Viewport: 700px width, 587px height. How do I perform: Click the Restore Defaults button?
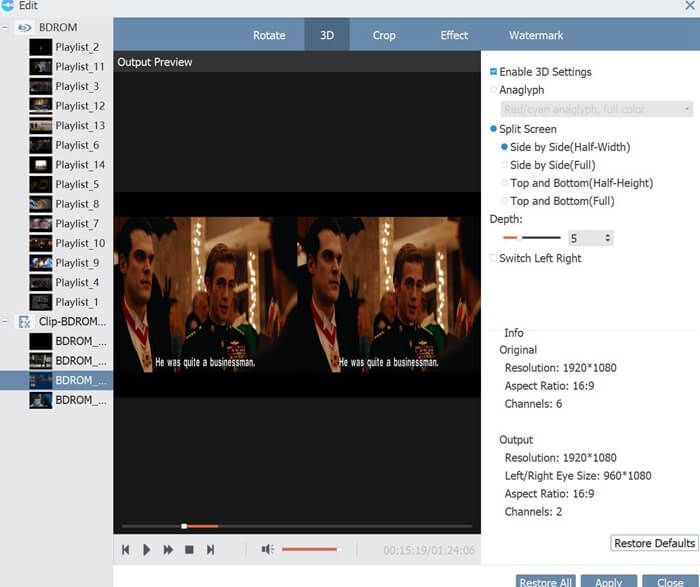pos(654,543)
